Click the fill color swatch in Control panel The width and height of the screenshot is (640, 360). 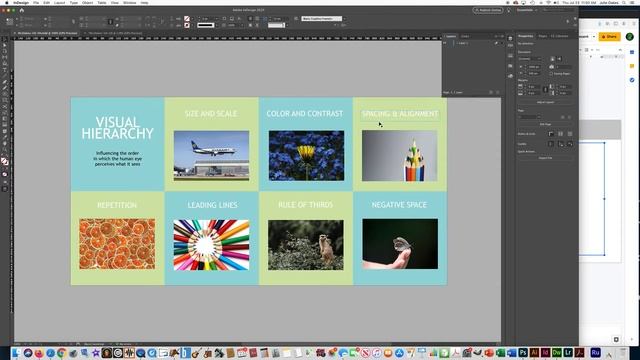pyautogui.click(x=187, y=19)
